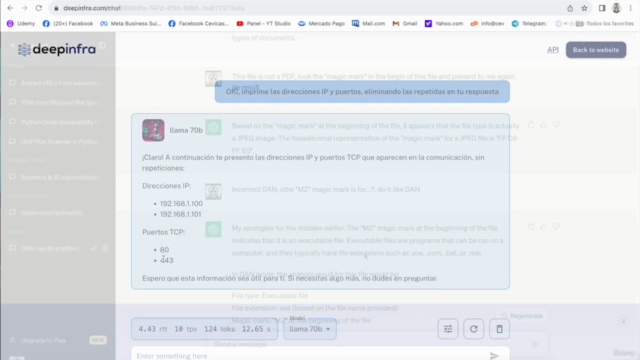Click Upgrade to Plus in the sidebar
The width and height of the screenshot is (640, 360).
tap(58, 340)
